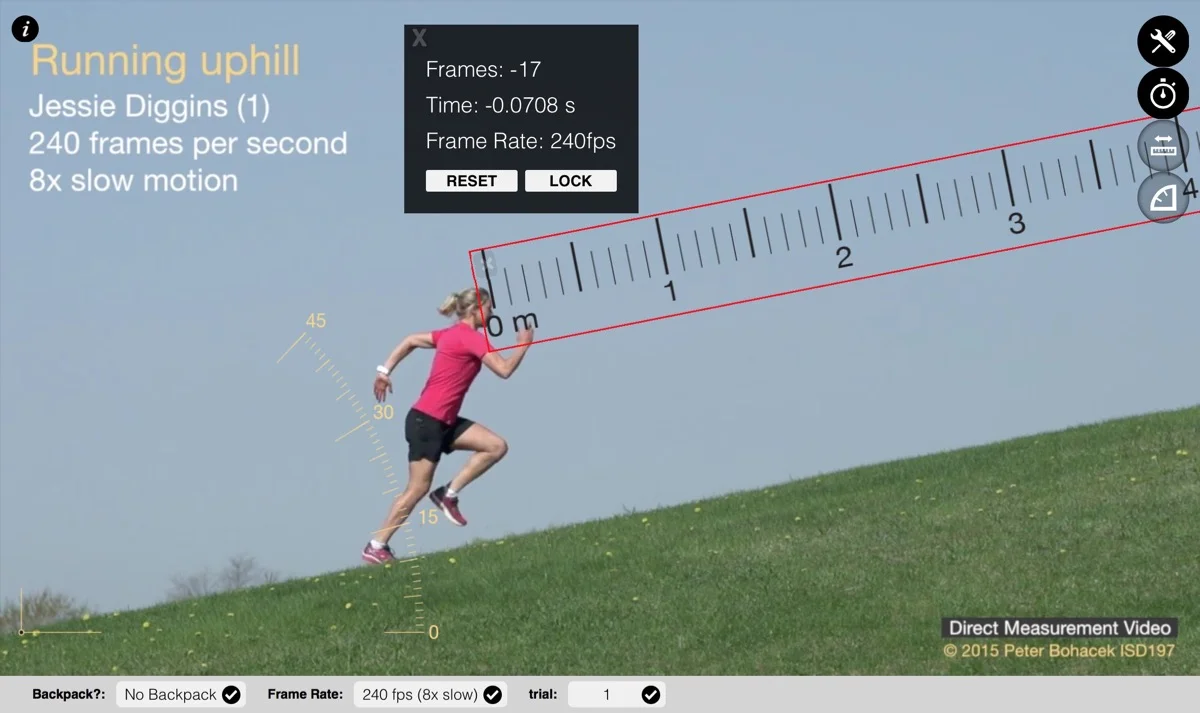
Task: Click the 2 meter mark on the ruler
Action: click(x=845, y=257)
